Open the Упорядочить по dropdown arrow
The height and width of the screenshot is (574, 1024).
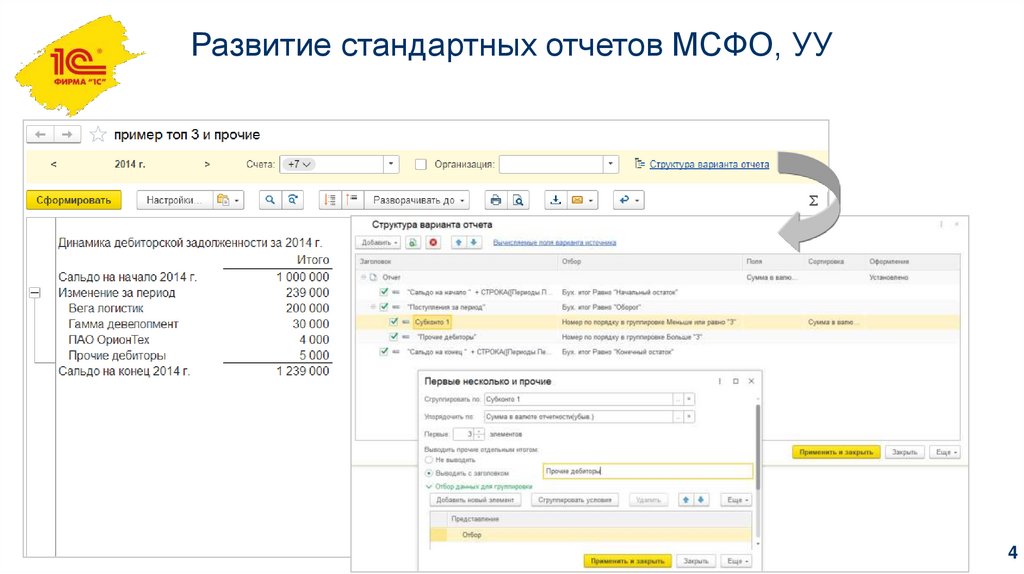coord(689,417)
